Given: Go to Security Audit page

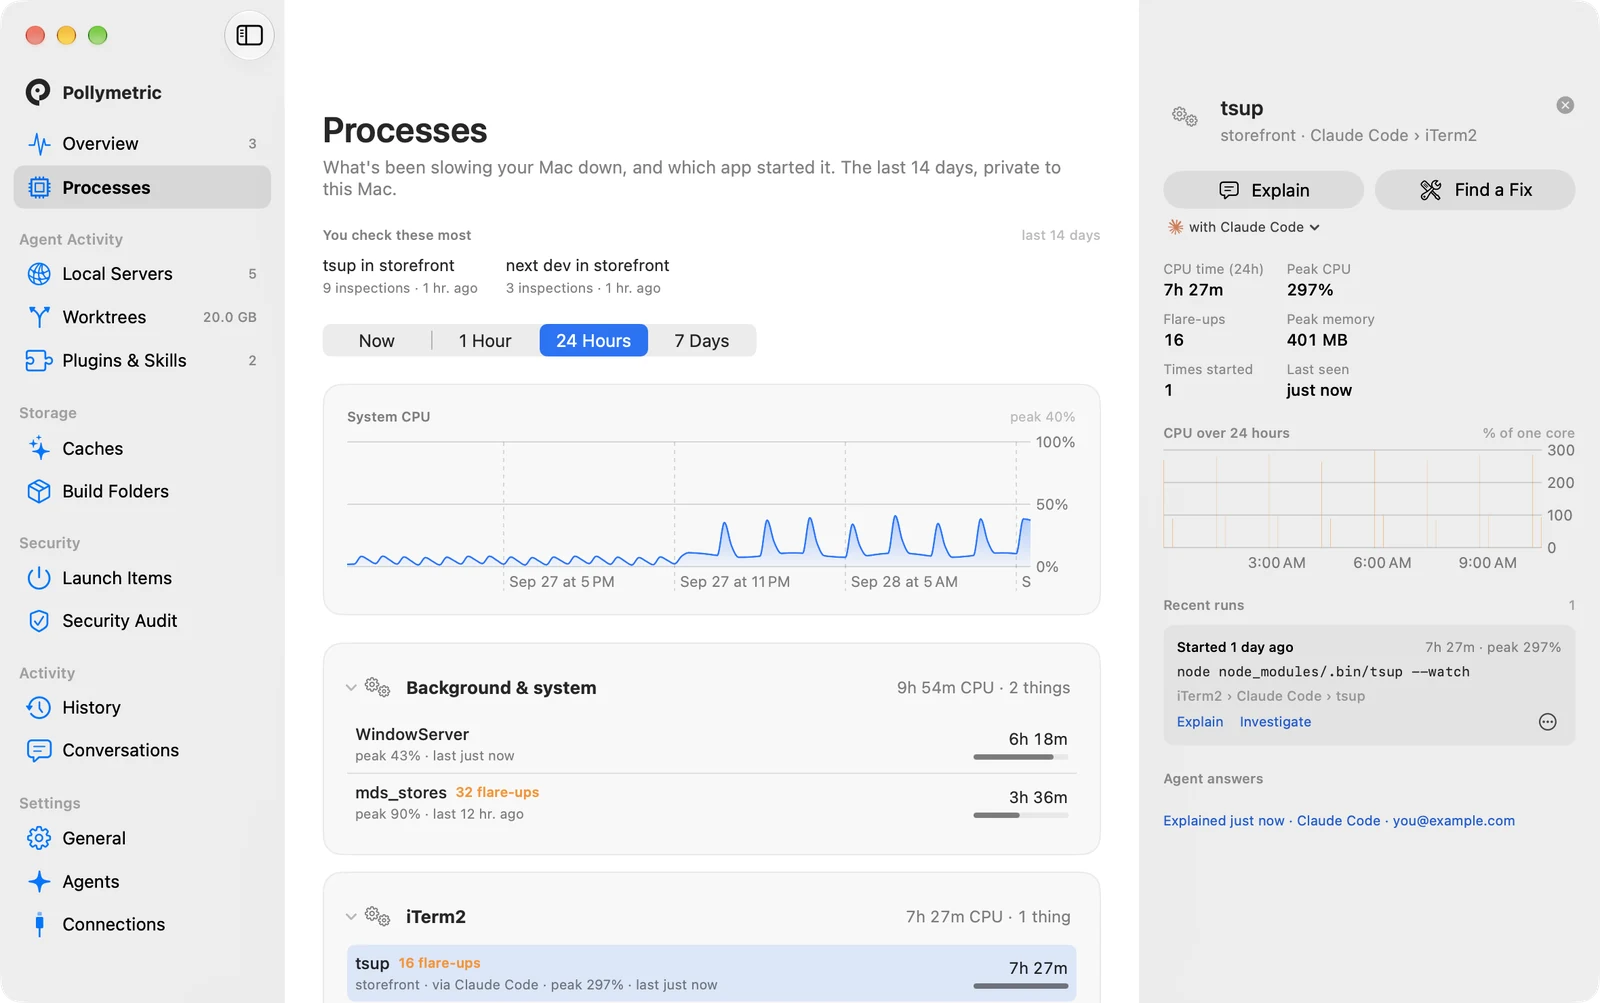Looking at the screenshot, I should (142, 621).
